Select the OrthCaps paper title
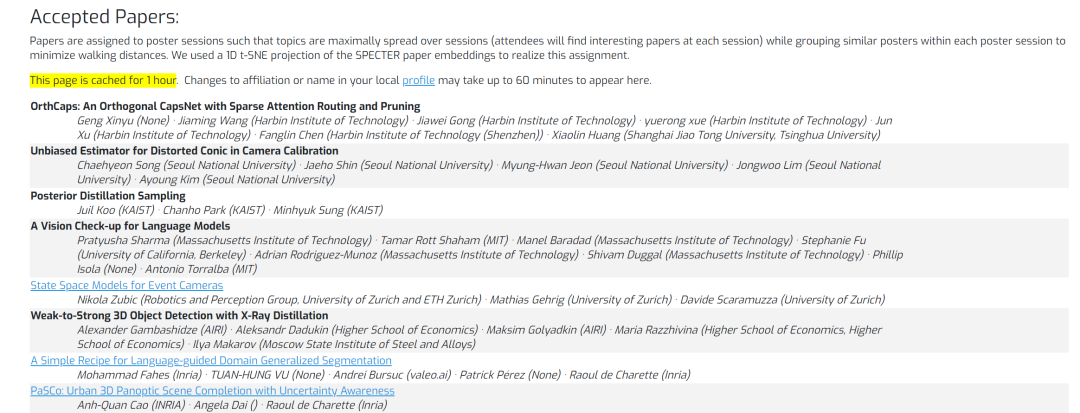This screenshot has height=413, width=1080. [x=225, y=106]
